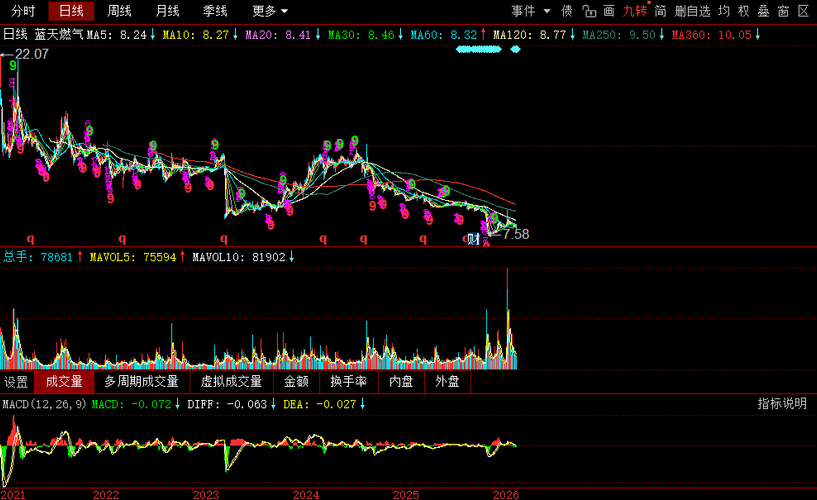Select the 虚拟成交量 tab
817x500 pixels.
231,382
